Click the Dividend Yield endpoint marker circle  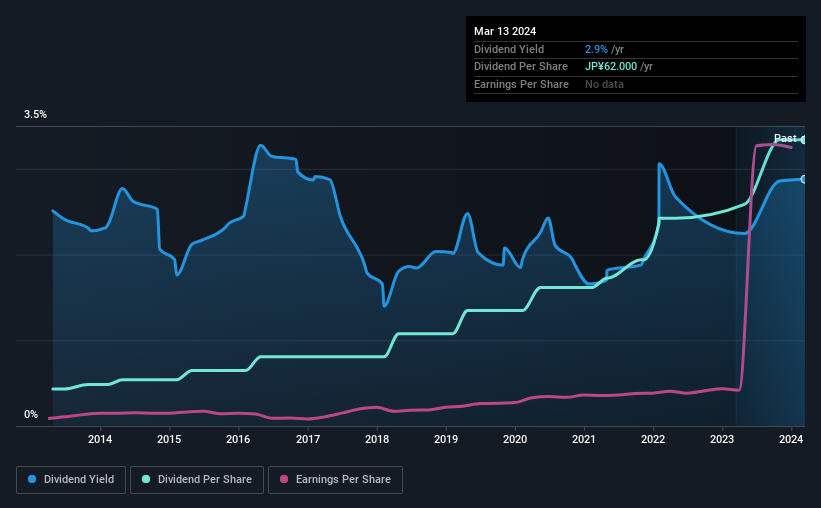pos(804,179)
